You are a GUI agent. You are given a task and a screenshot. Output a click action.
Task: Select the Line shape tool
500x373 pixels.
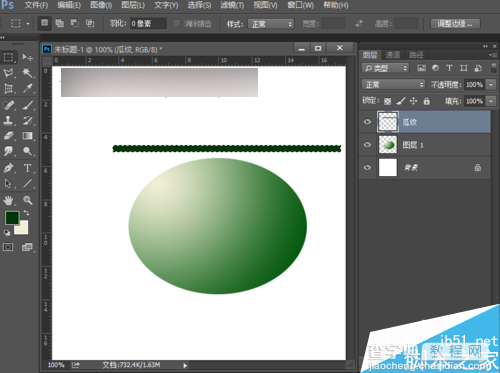27,183
